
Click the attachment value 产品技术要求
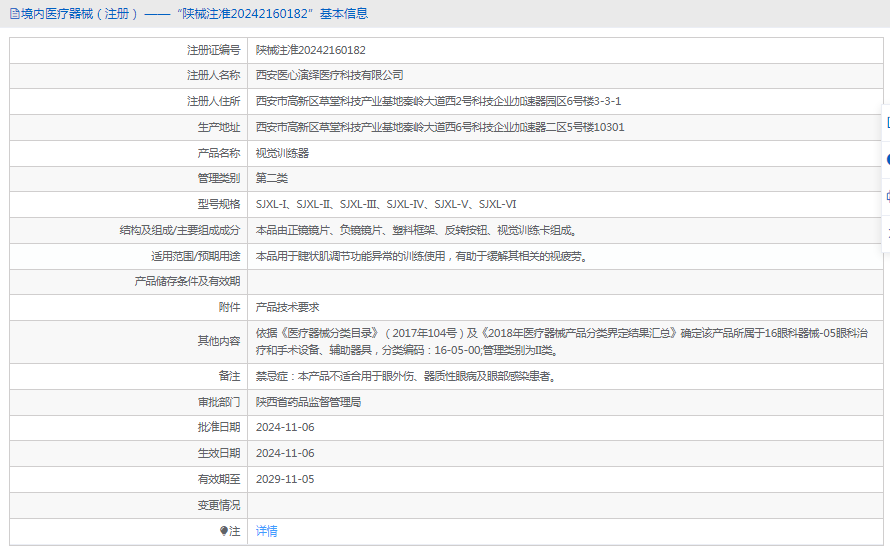coord(287,307)
